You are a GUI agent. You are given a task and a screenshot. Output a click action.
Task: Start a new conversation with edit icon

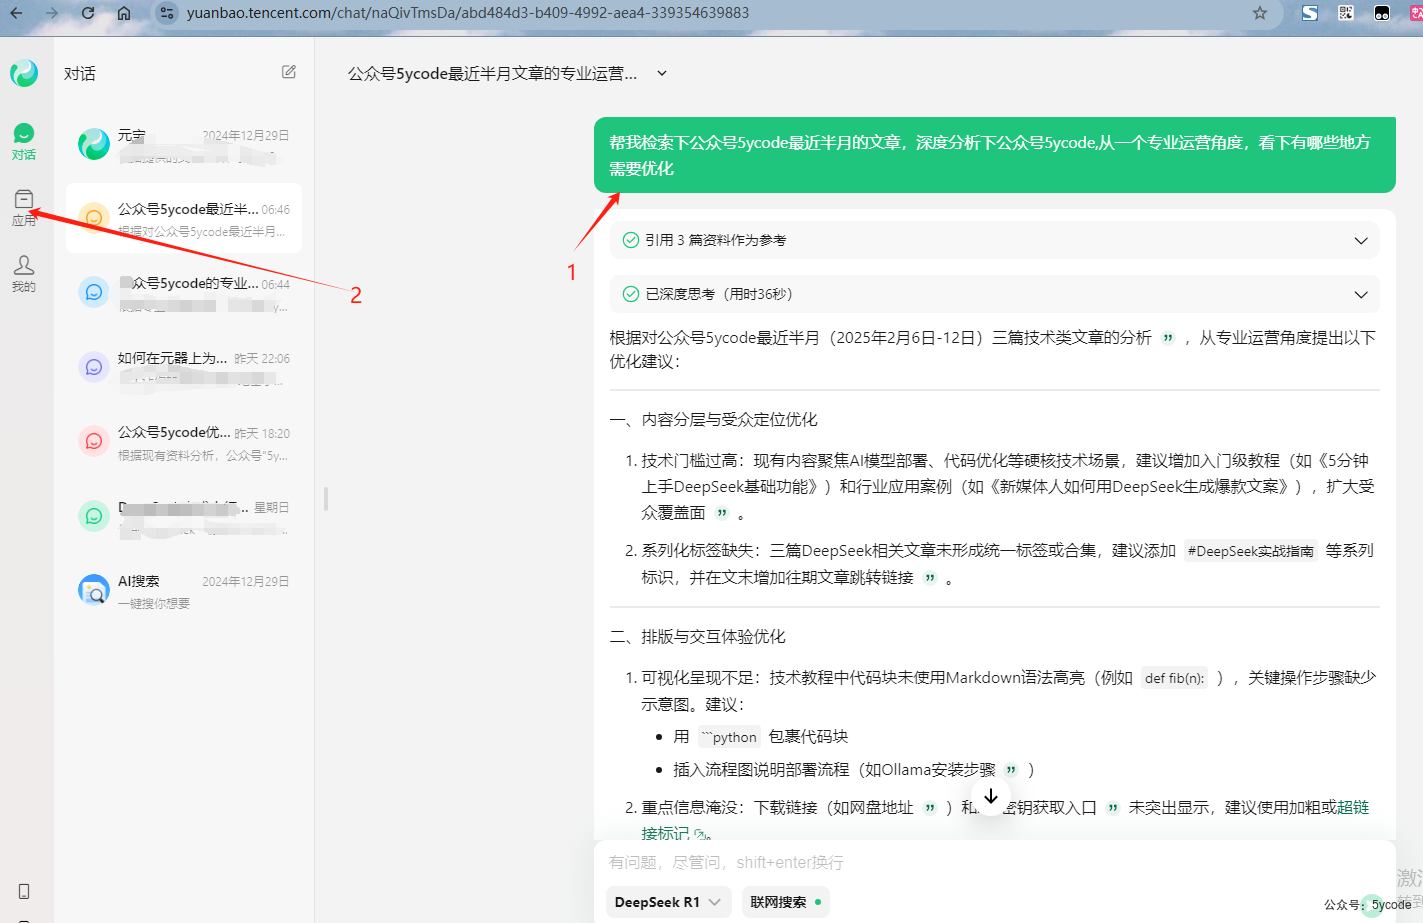coord(289,72)
